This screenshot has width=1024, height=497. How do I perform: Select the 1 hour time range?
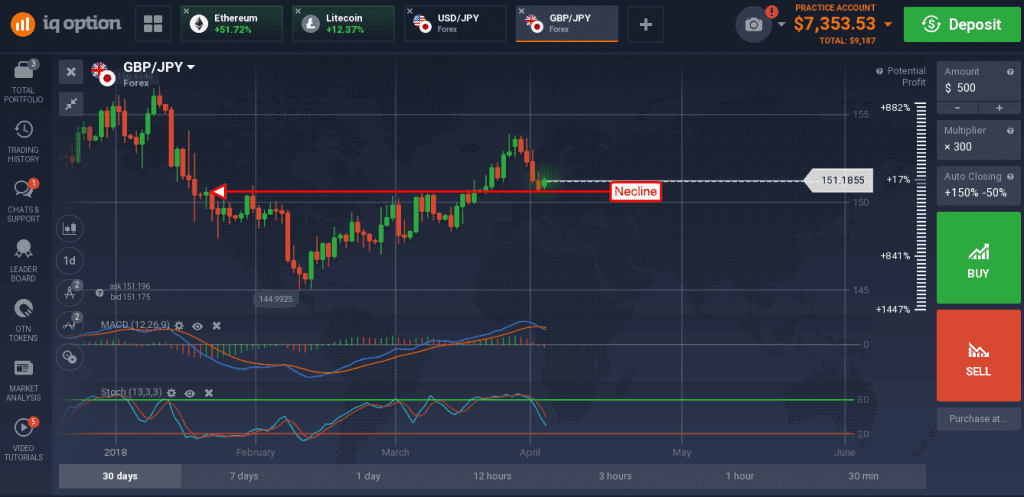click(x=739, y=476)
